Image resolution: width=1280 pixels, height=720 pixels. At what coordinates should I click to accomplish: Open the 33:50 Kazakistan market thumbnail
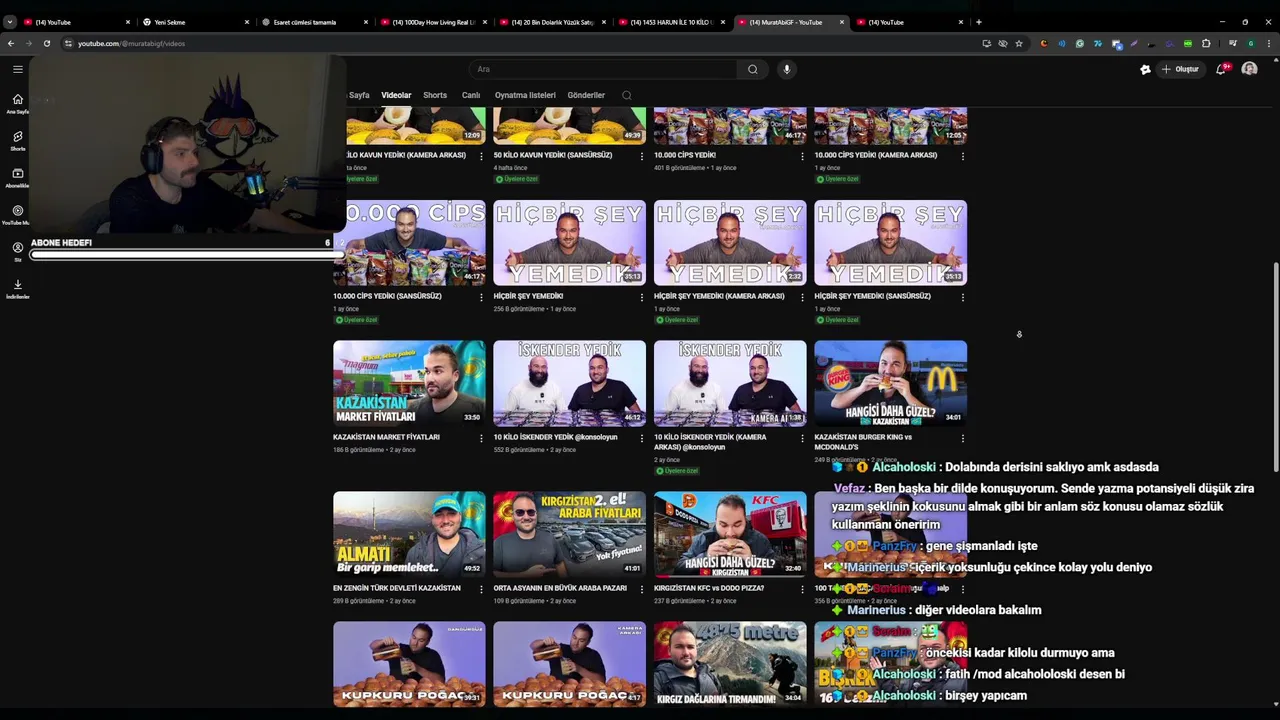pos(409,383)
